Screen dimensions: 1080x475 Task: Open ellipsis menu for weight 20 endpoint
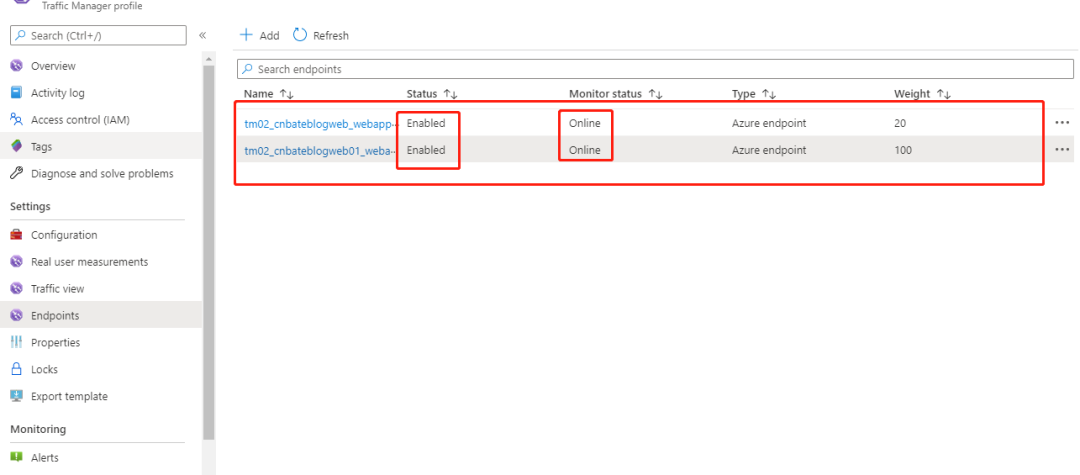click(x=1061, y=123)
